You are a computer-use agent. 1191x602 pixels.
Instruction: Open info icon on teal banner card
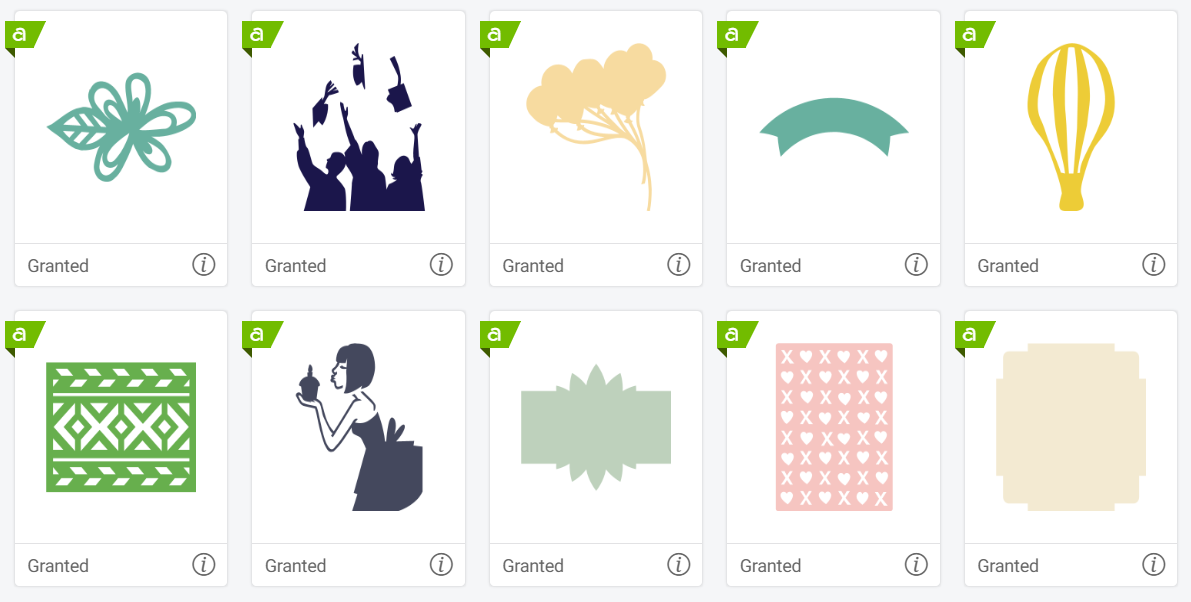(x=916, y=265)
